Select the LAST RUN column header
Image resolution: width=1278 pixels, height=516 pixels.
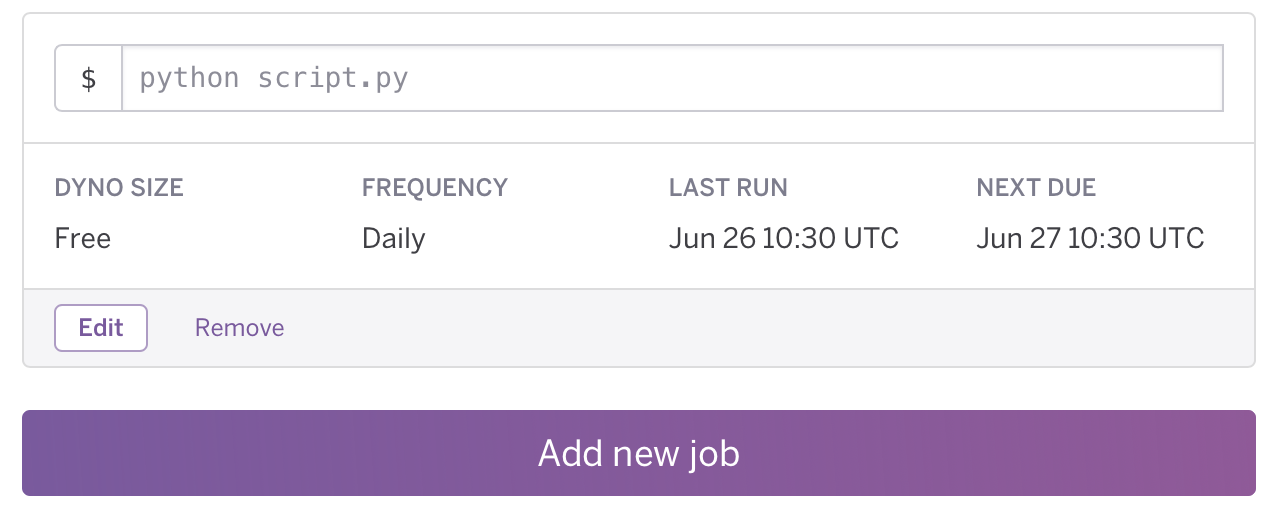point(728,187)
